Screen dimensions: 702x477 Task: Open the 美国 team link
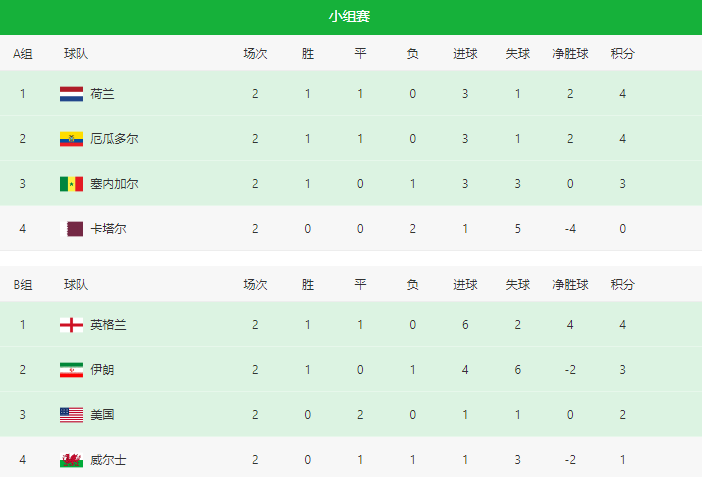click(102, 415)
